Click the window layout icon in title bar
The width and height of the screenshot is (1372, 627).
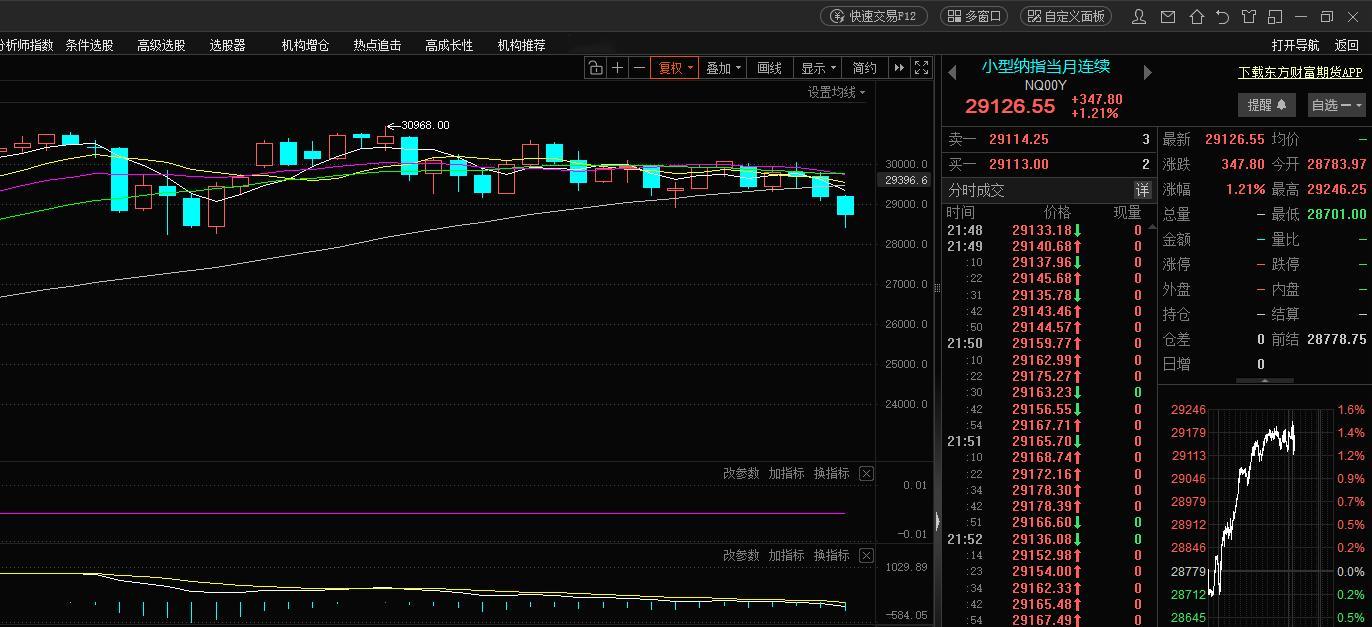coord(1274,16)
